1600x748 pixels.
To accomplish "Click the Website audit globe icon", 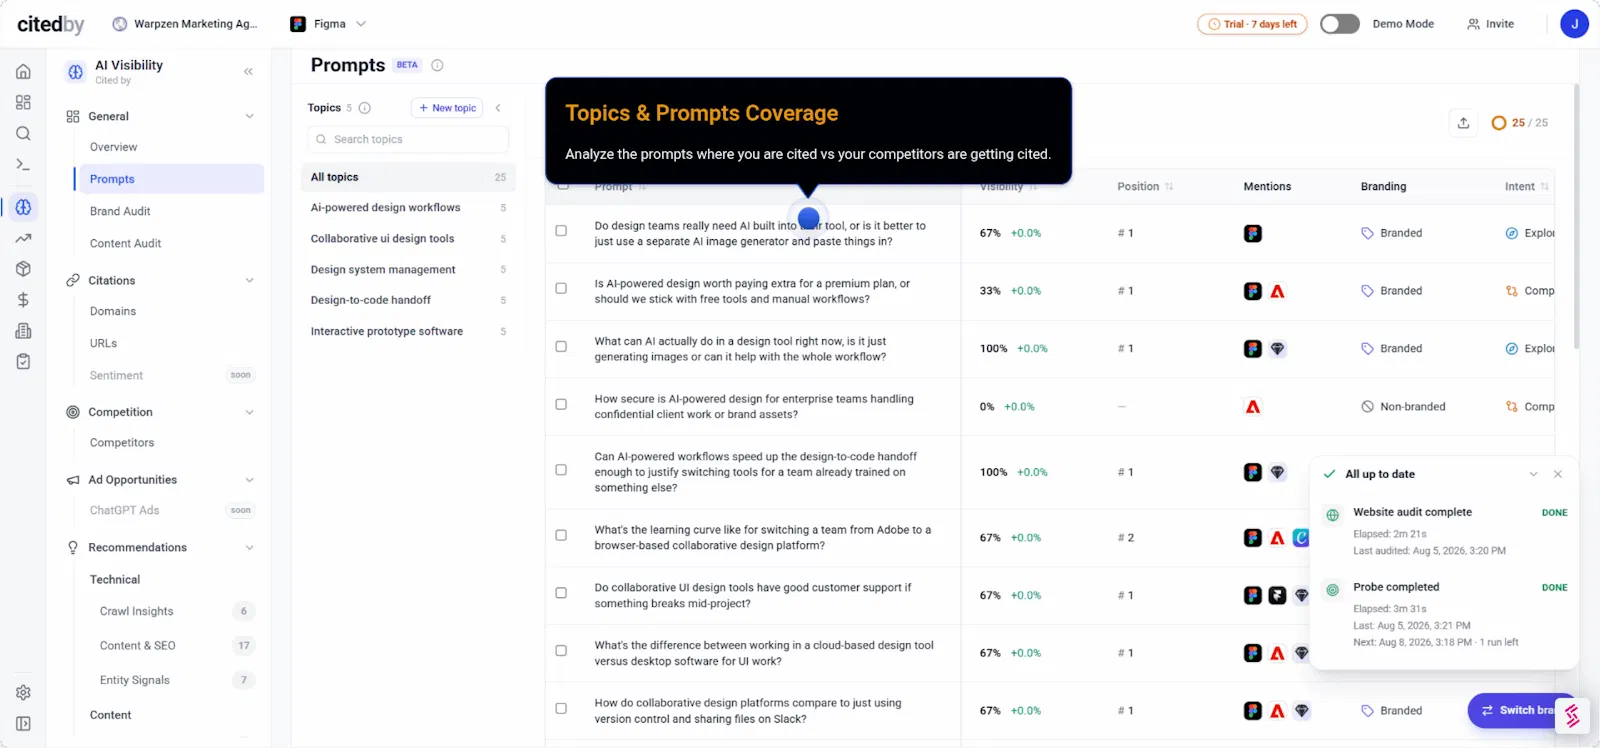I will click(1332, 515).
